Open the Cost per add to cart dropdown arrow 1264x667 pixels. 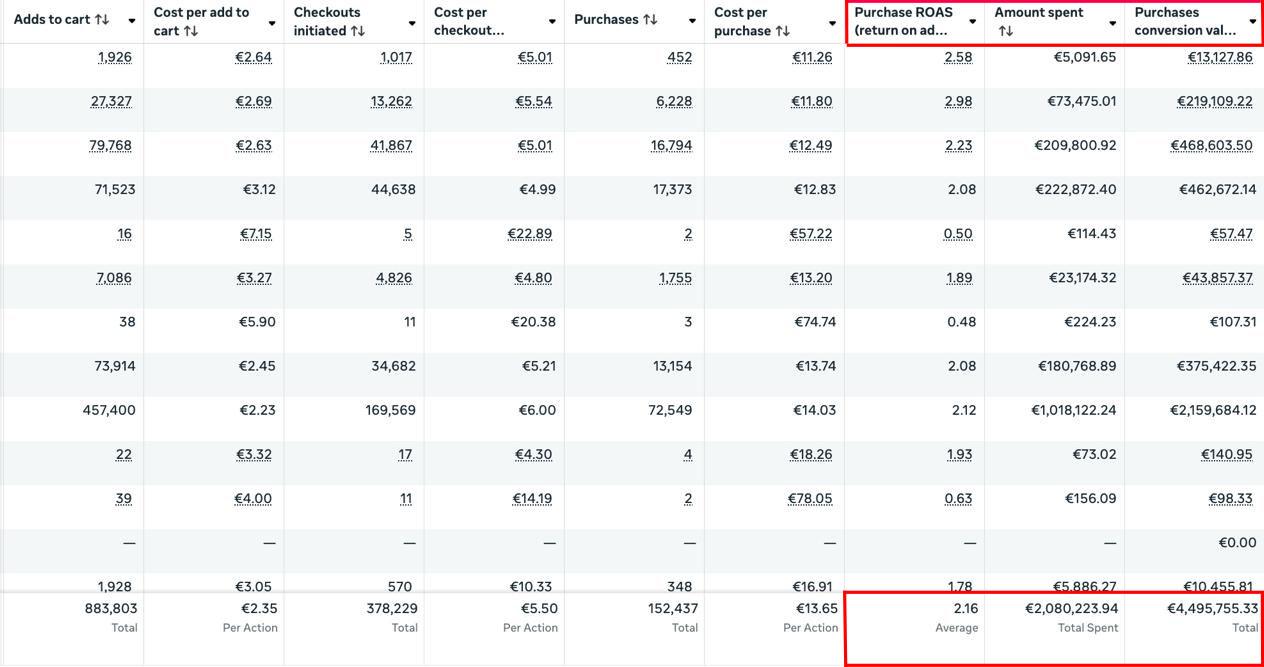pyautogui.click(x=272, y=22)
